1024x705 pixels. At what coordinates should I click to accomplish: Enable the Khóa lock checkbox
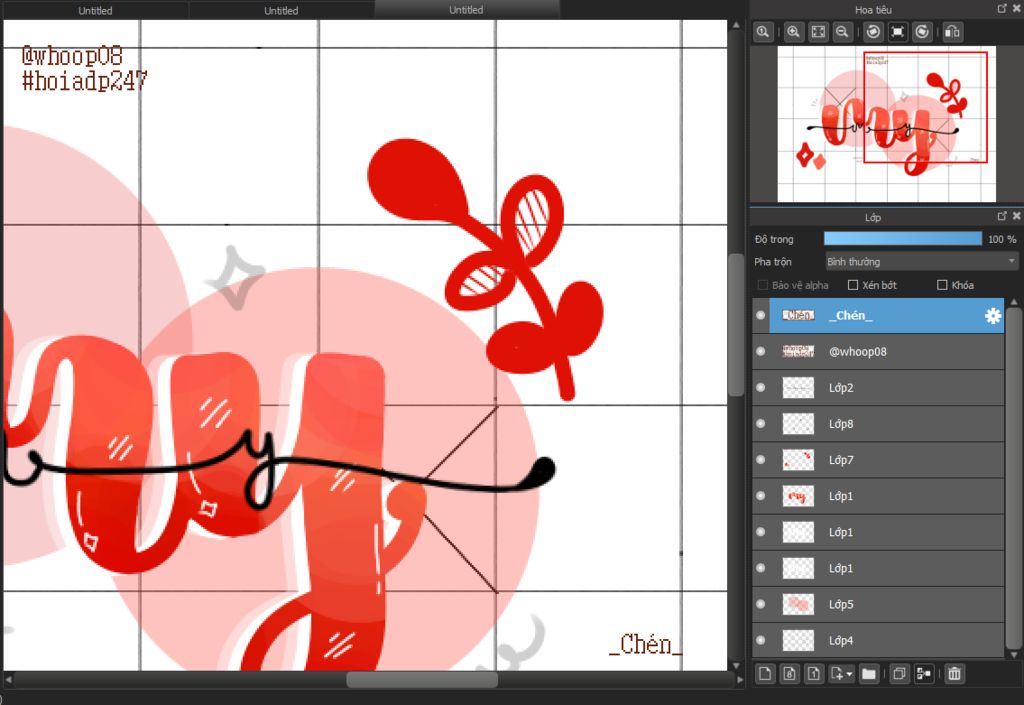point(942,285)
